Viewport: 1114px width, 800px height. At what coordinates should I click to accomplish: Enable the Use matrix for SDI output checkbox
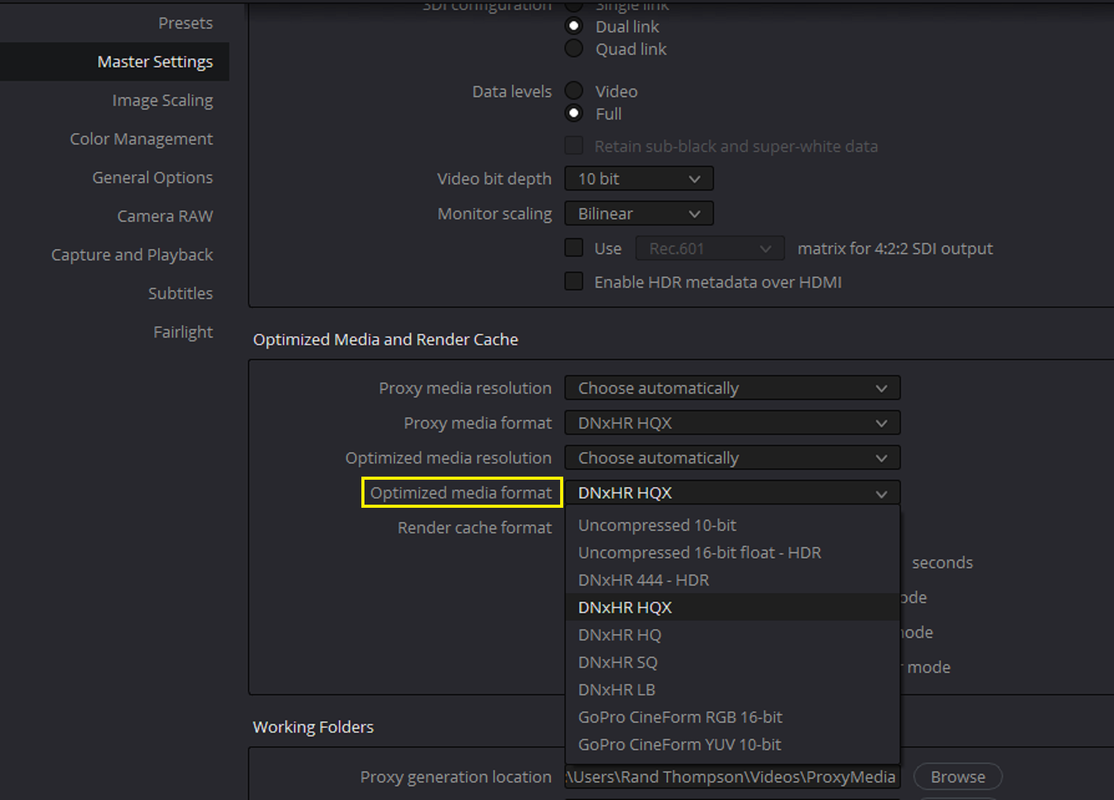click(574, 249)
